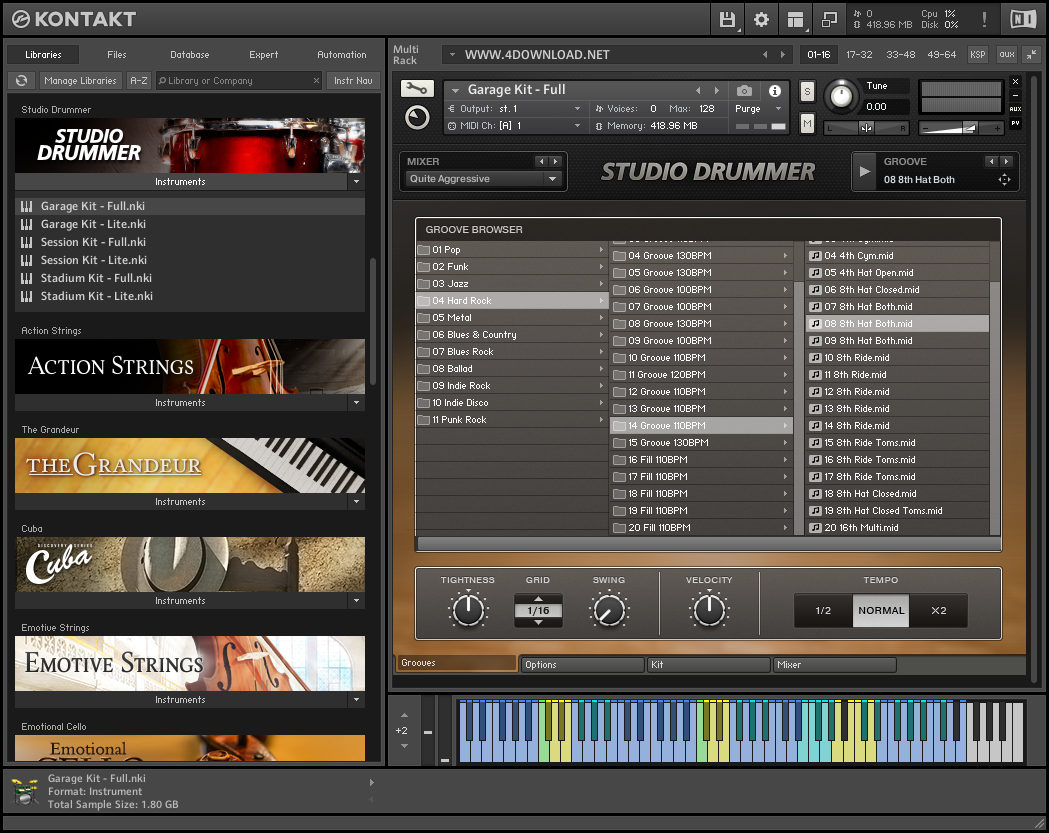
Task: Open the multi rack name dropdown arrow
Action: click(x=452, y=55)
